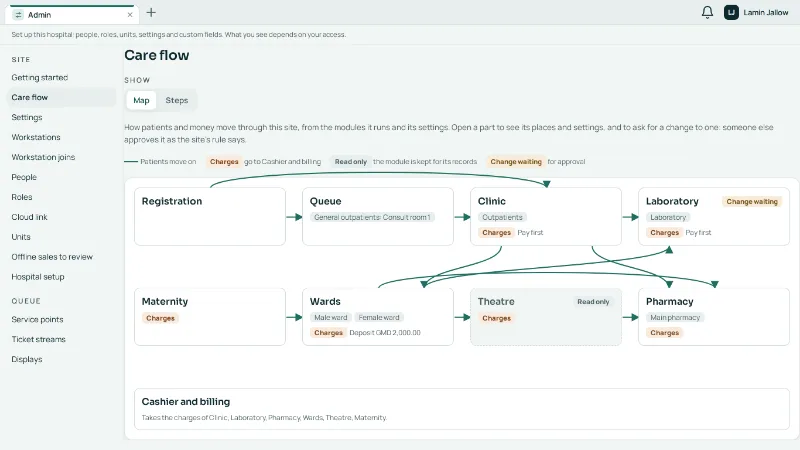Click the Female ward chip
This screenshot has height=450, width=800.
379,317
